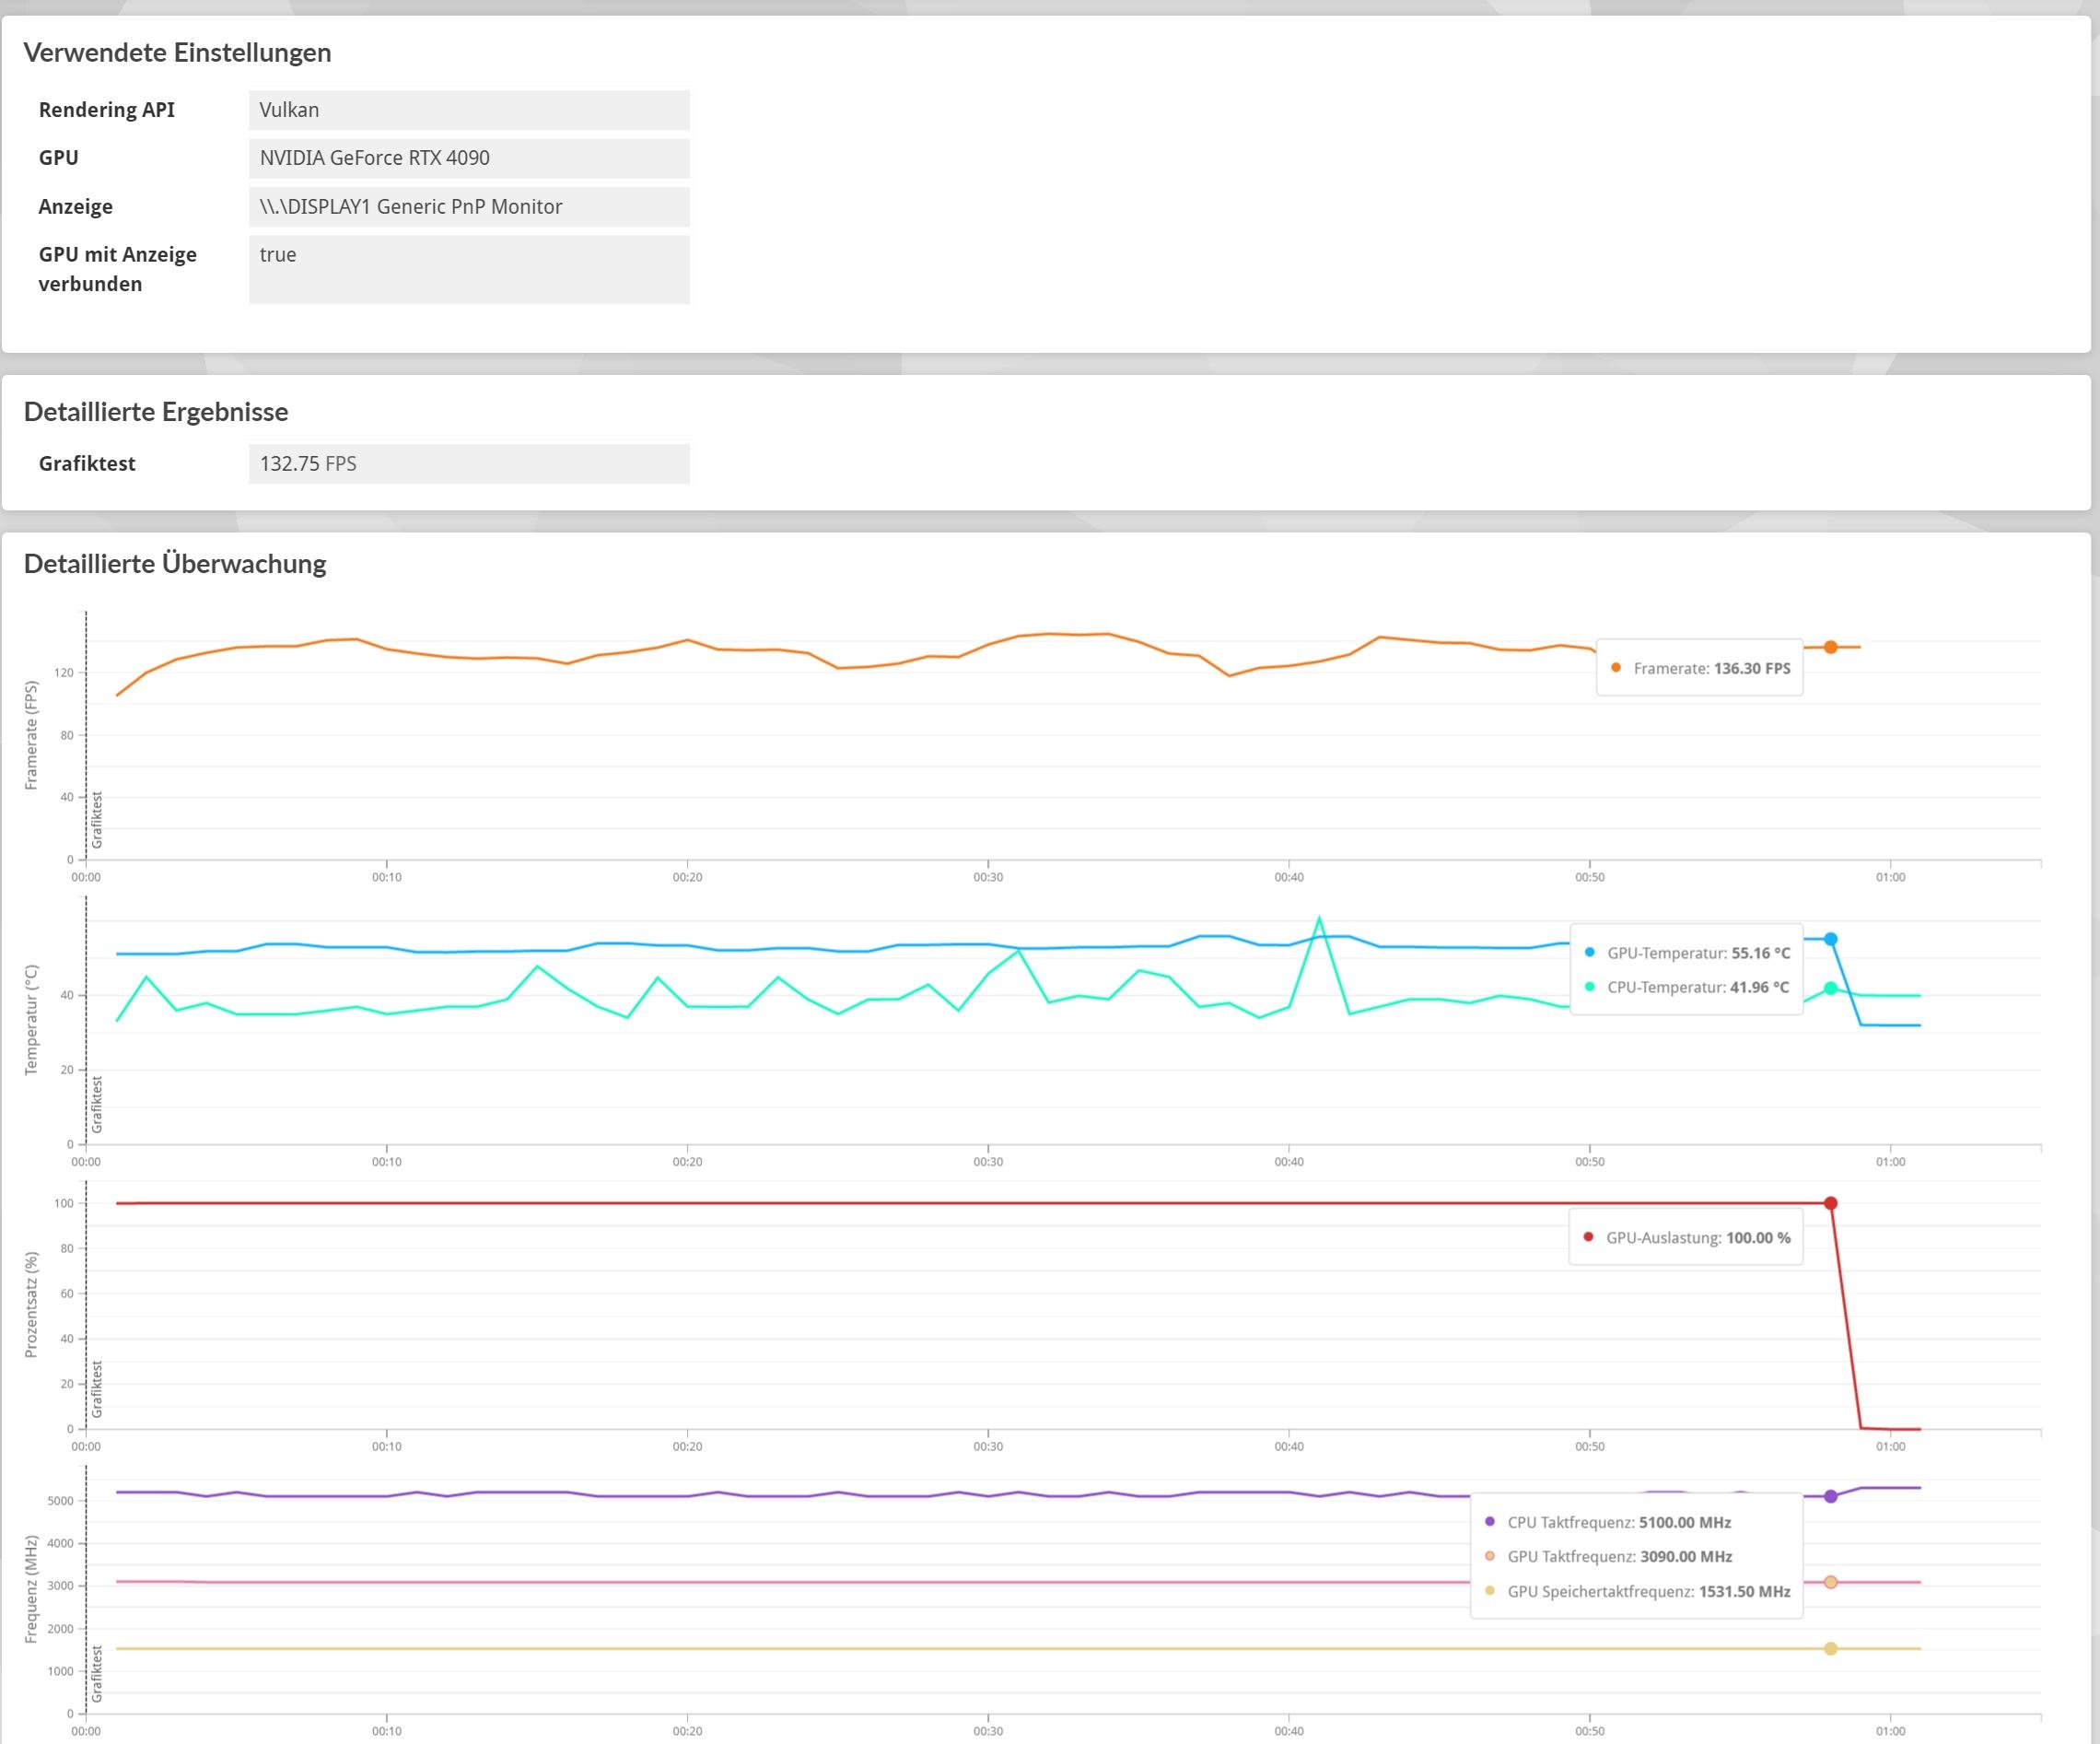The image size is (2100, 1744).
Task: Select the Vulkan Rendering API field
Action: tap(468, 110)
